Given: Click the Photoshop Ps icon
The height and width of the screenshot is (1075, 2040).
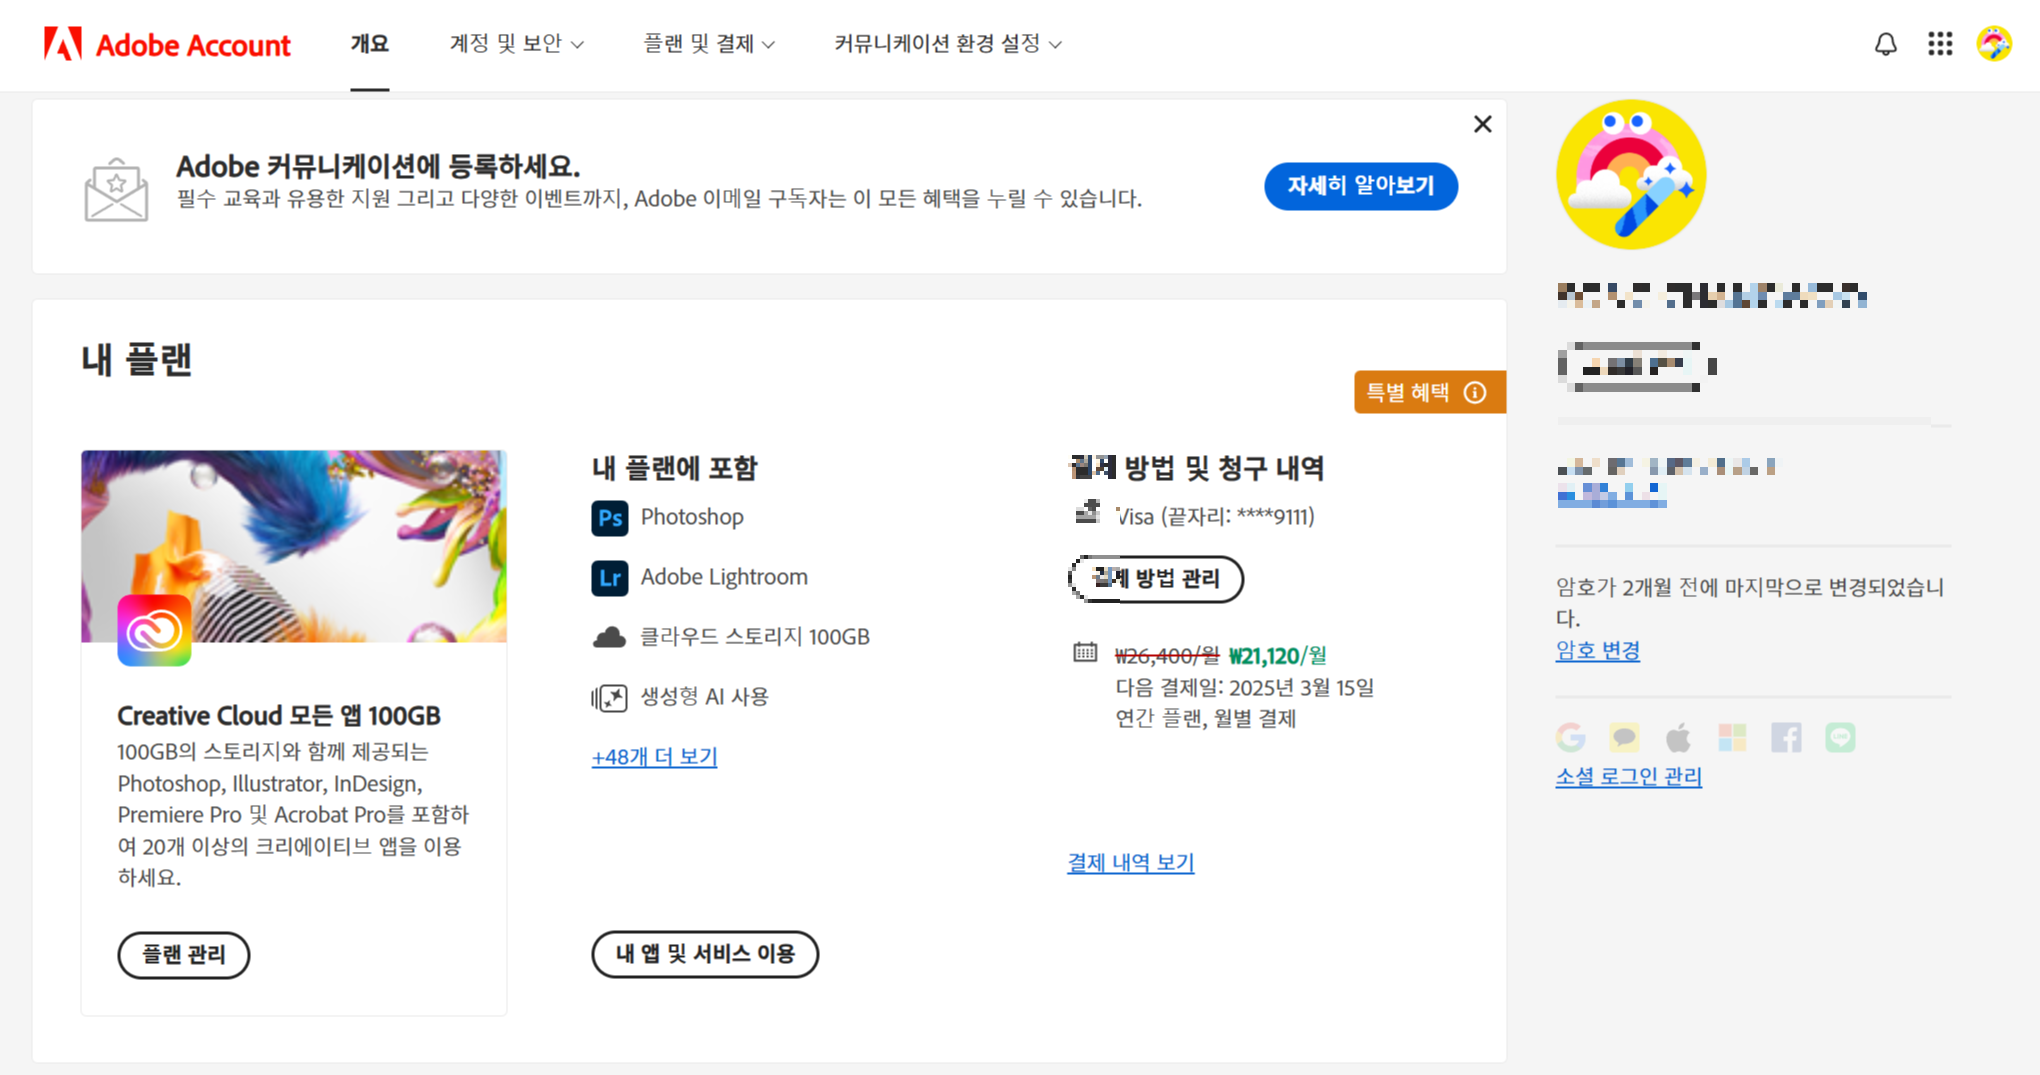Looking at the screenshot, I should coord(609,518).
